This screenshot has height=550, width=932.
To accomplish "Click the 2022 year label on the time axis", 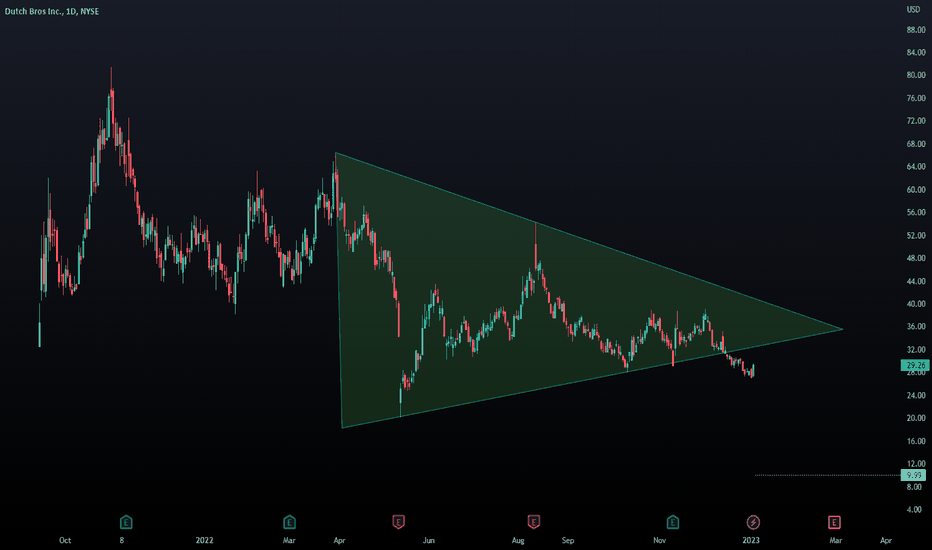I will (204, 540).
